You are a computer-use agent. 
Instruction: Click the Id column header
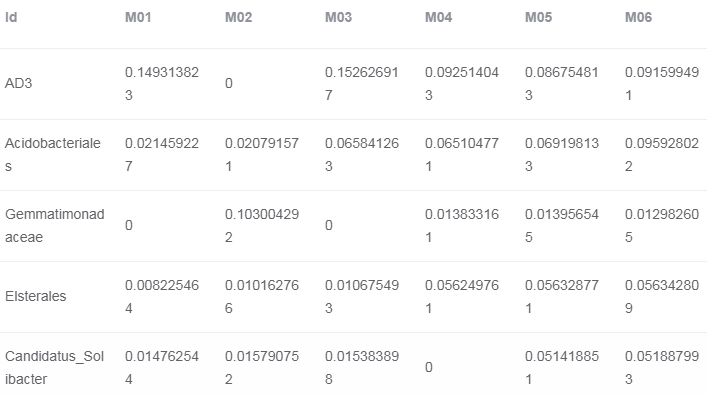coord(11,17)
